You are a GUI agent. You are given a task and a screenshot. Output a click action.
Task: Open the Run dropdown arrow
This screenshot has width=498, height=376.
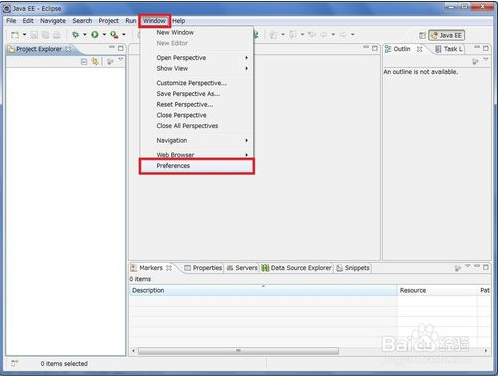pyautogui.click(x=104, y=34)
